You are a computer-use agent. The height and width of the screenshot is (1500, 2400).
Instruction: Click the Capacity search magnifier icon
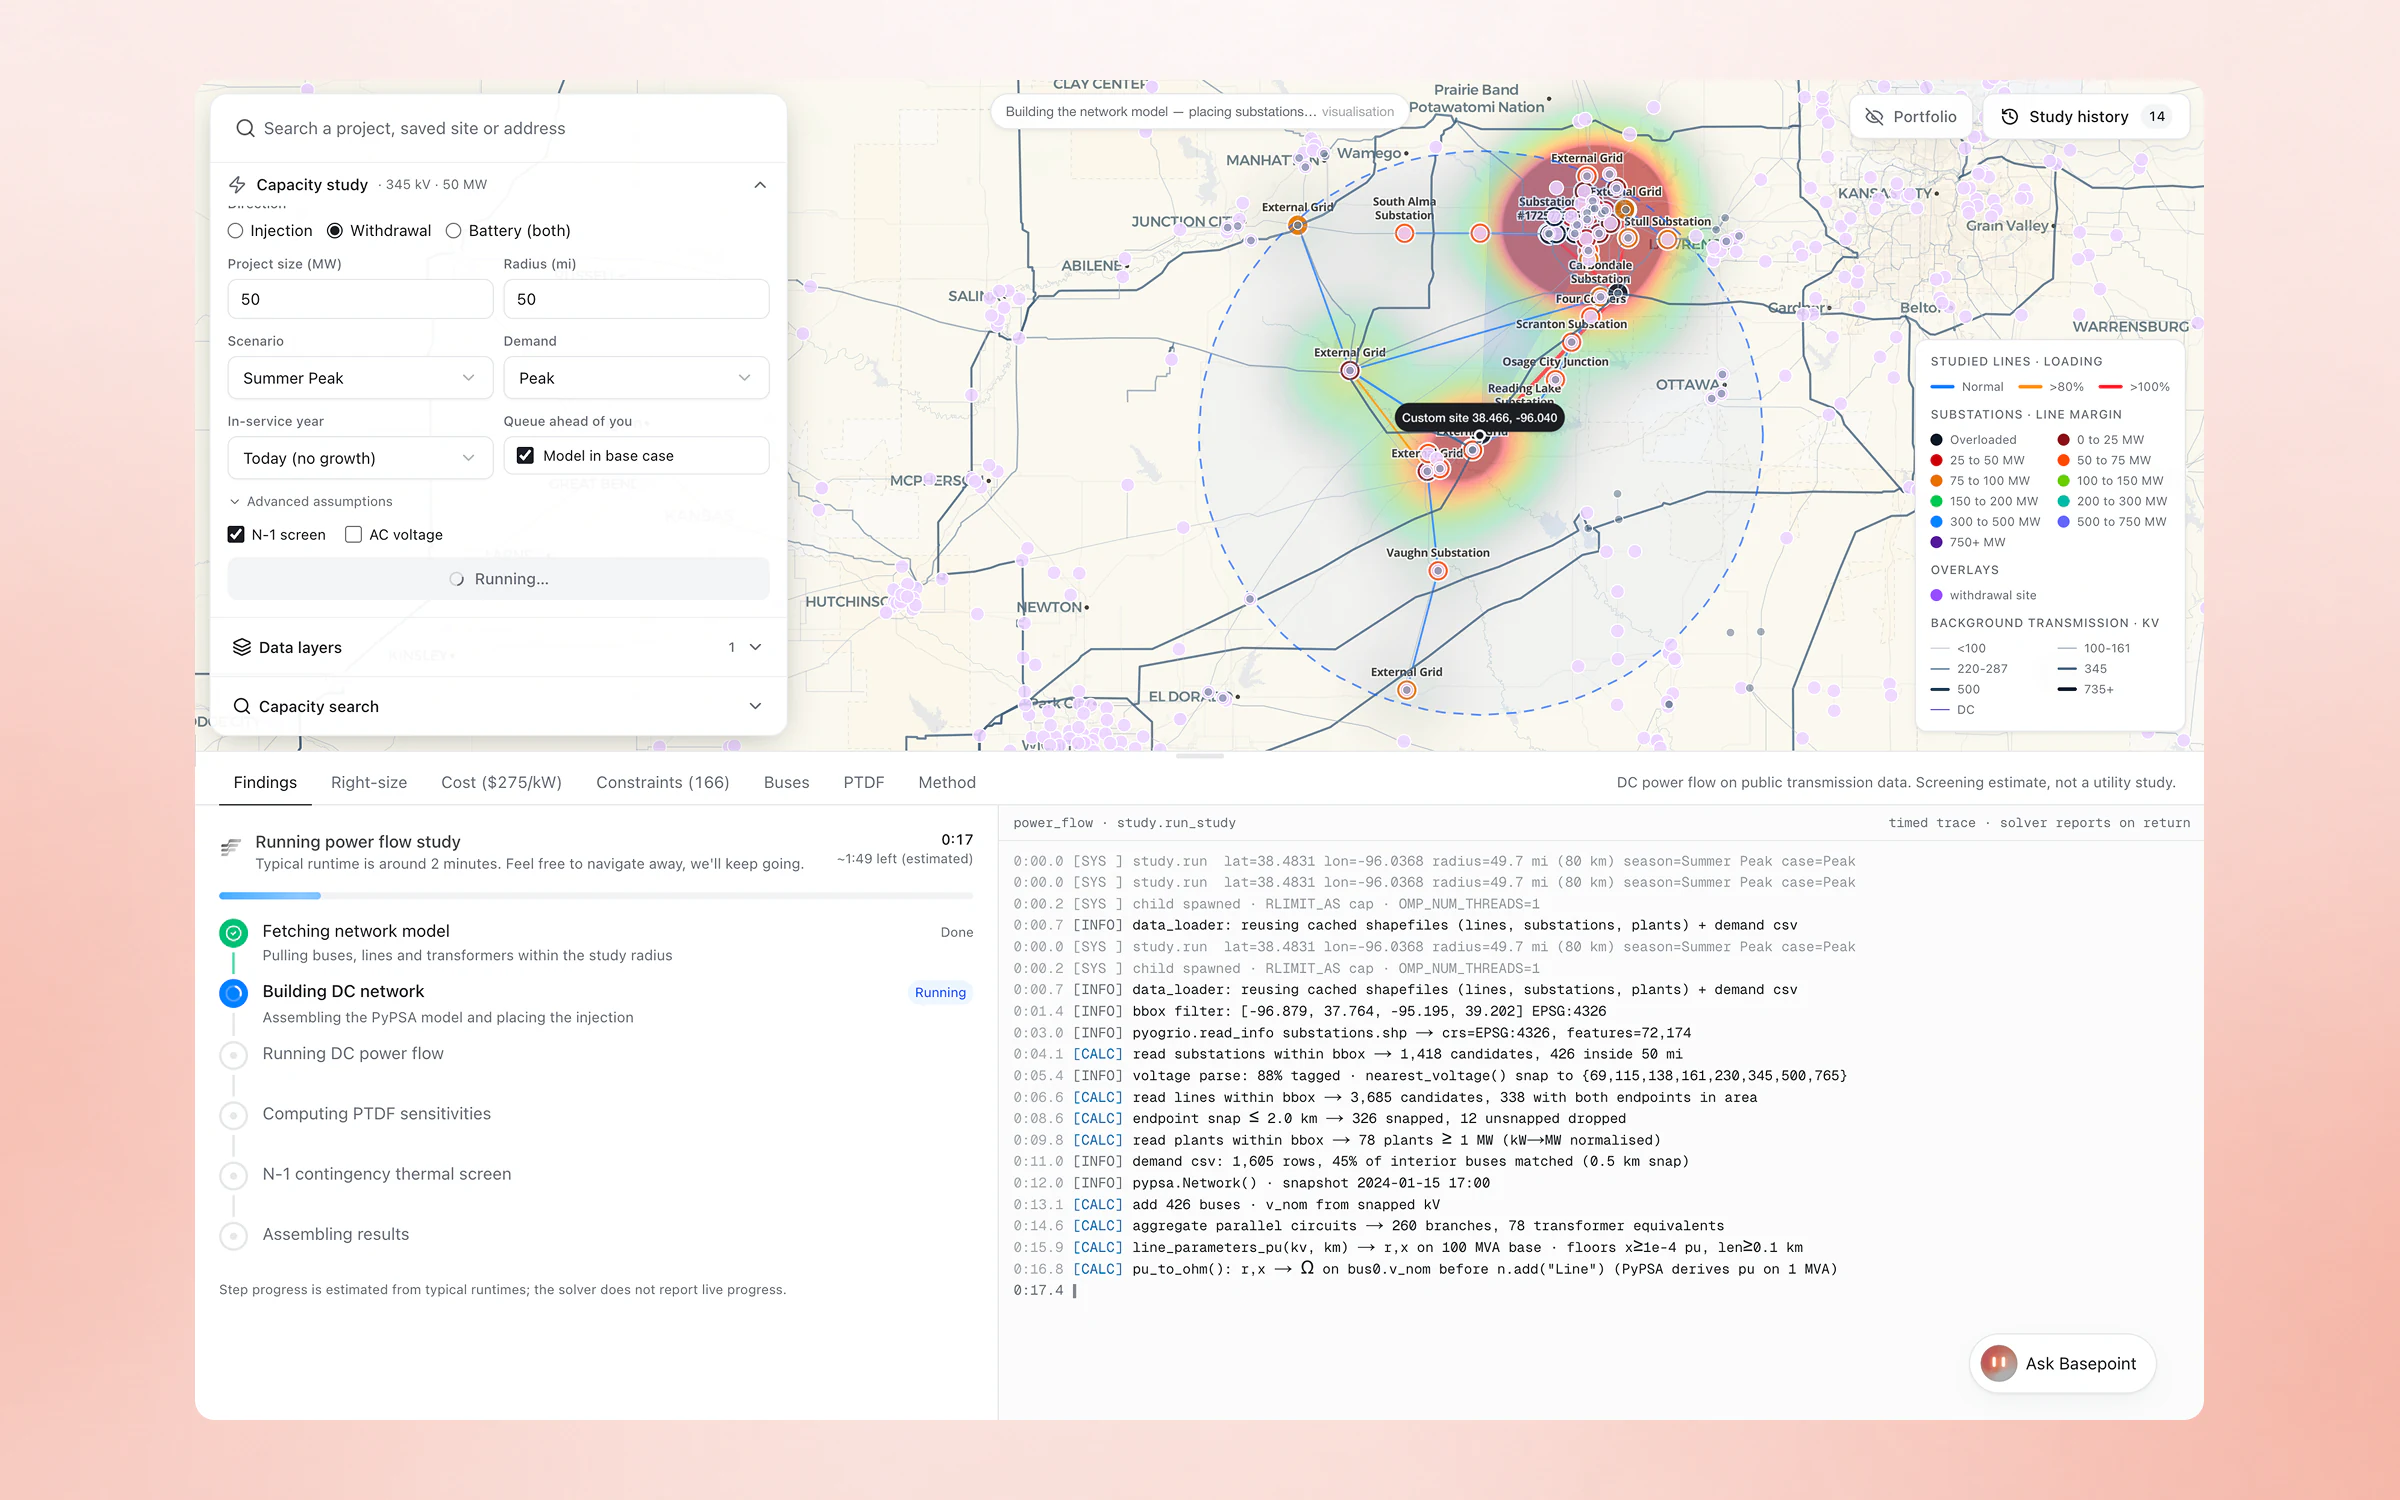241,706
